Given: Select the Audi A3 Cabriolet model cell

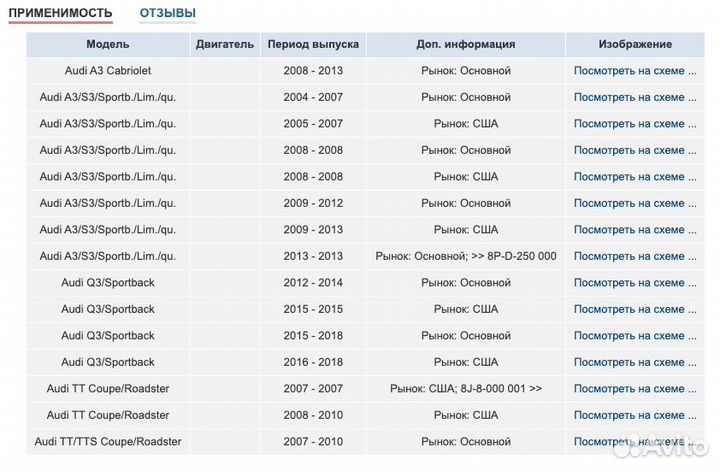Looking at the screenshot, I should 108,71.
